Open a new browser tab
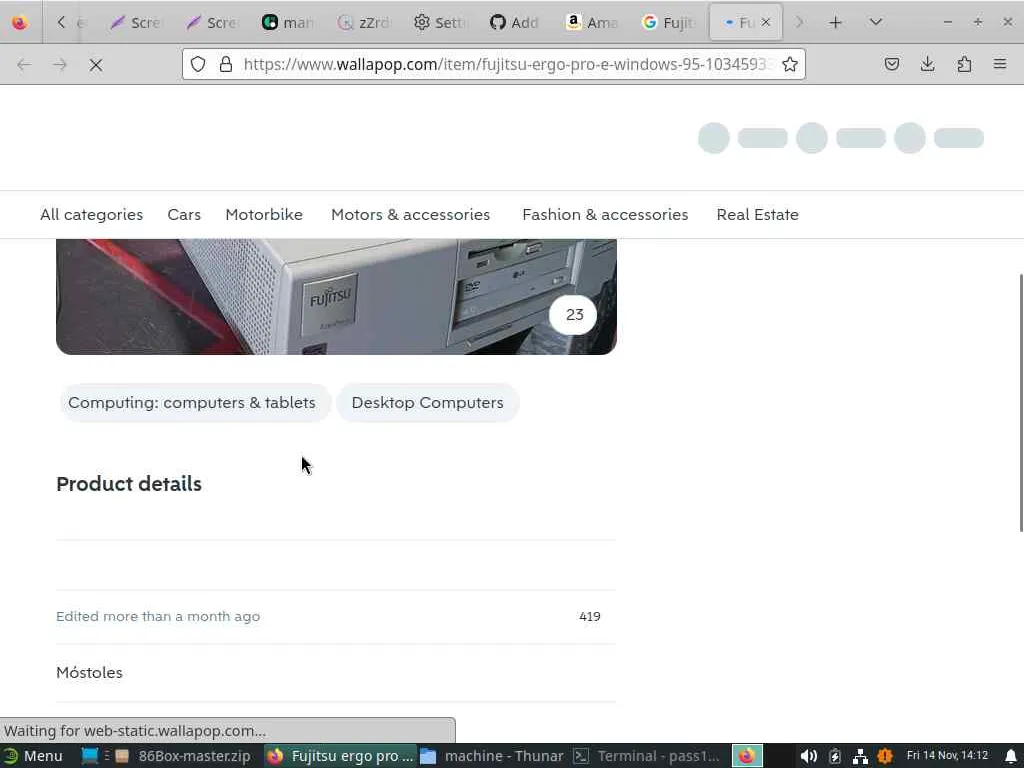 pyautogui.click(x=835, y=22)
